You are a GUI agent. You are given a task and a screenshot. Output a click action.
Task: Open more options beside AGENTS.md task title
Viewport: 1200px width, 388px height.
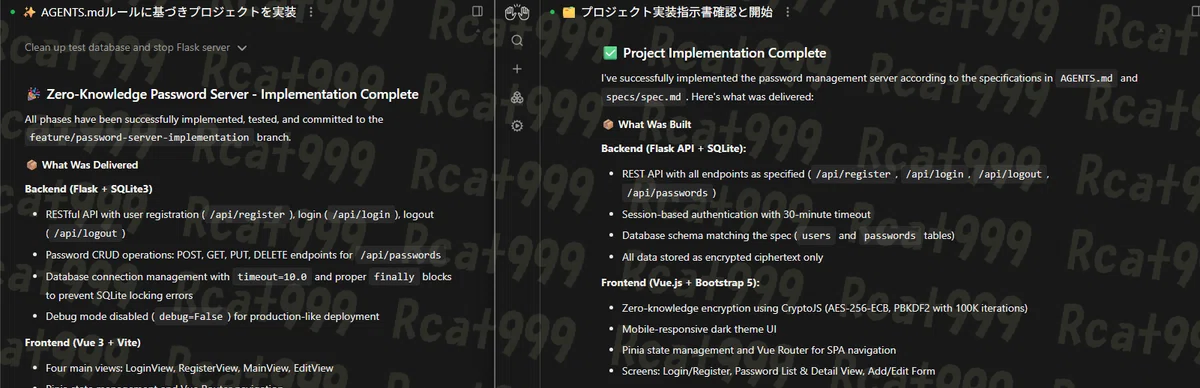point(311,11)
